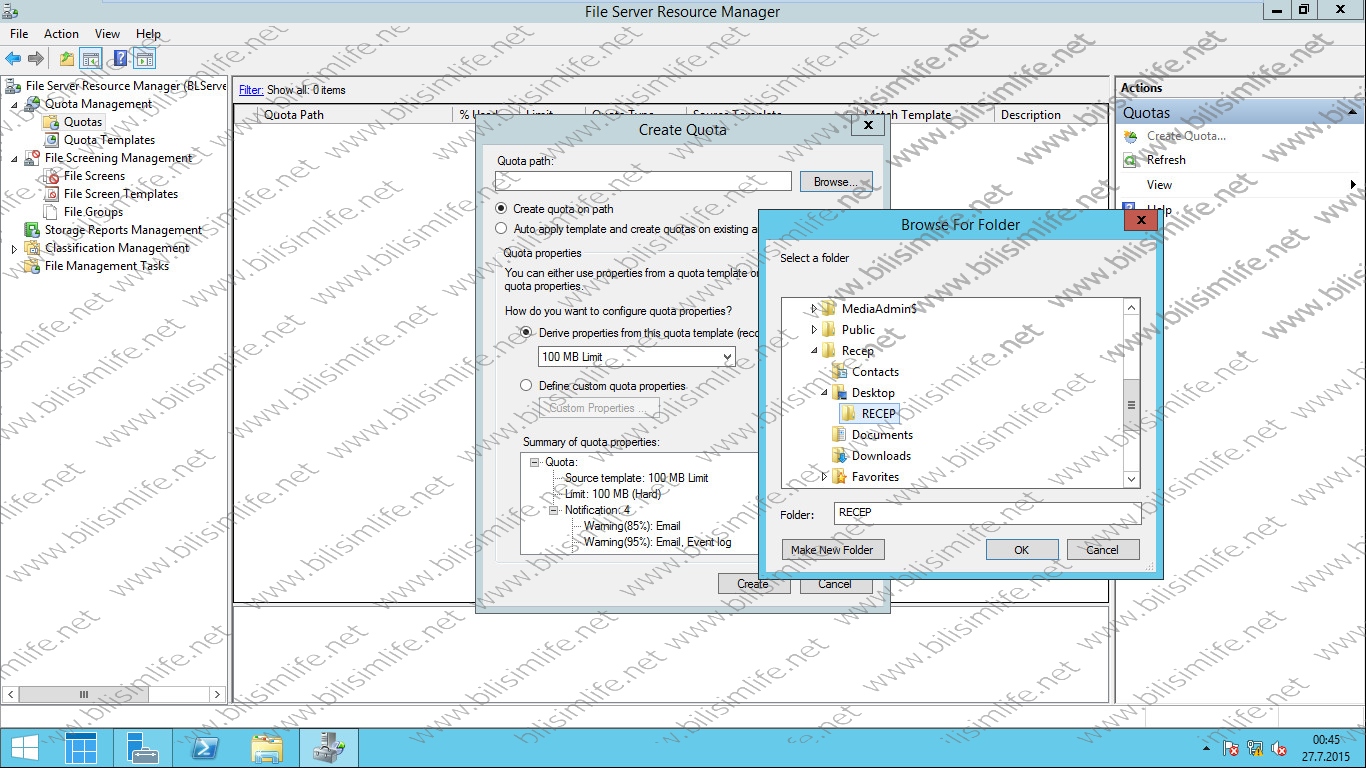The height and width of the screenshot is (768, 1366).
Task: Click into the Quota path field
Action: click(643, 181)
